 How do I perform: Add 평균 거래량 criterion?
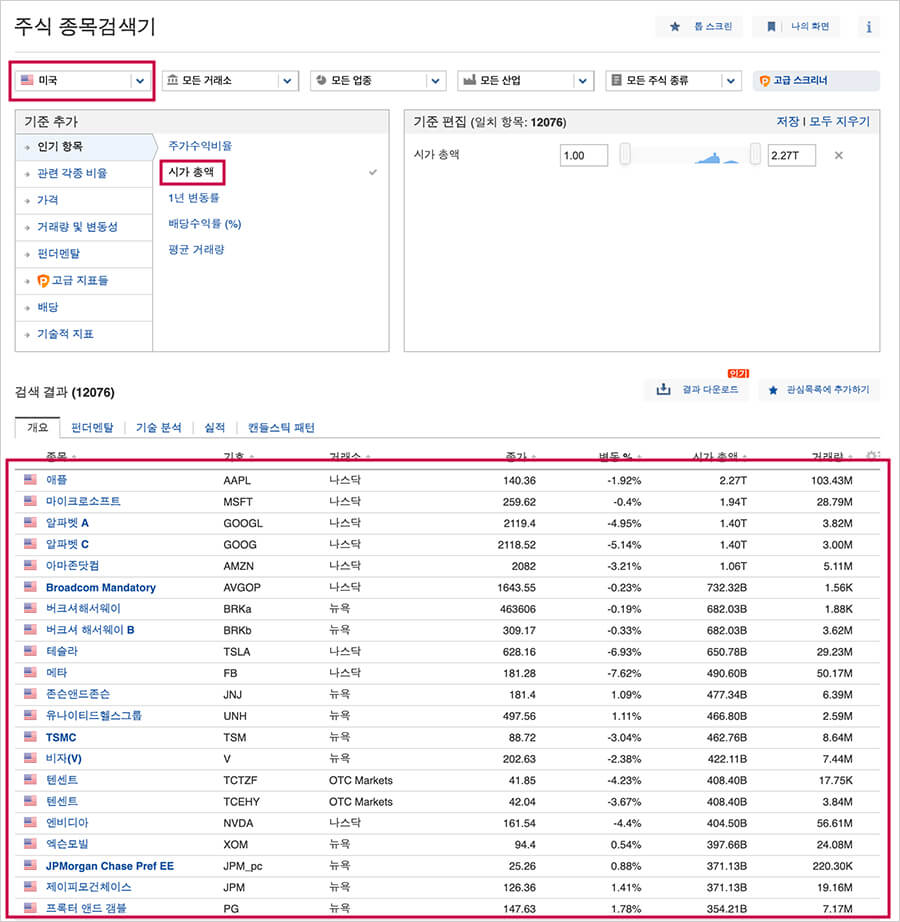196,249
